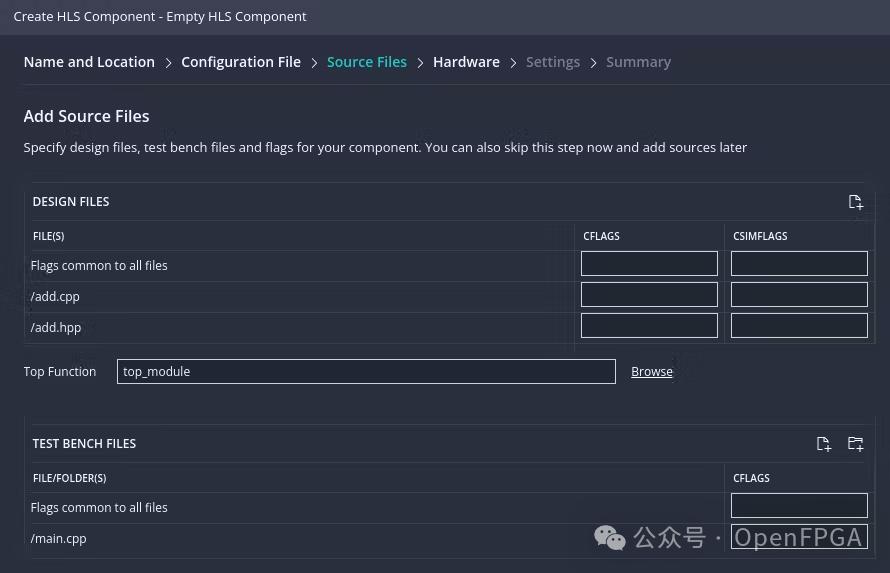890x573 pixels.
Task: Click CSIMFLAGS field for common flags
Action: point(799,264)
